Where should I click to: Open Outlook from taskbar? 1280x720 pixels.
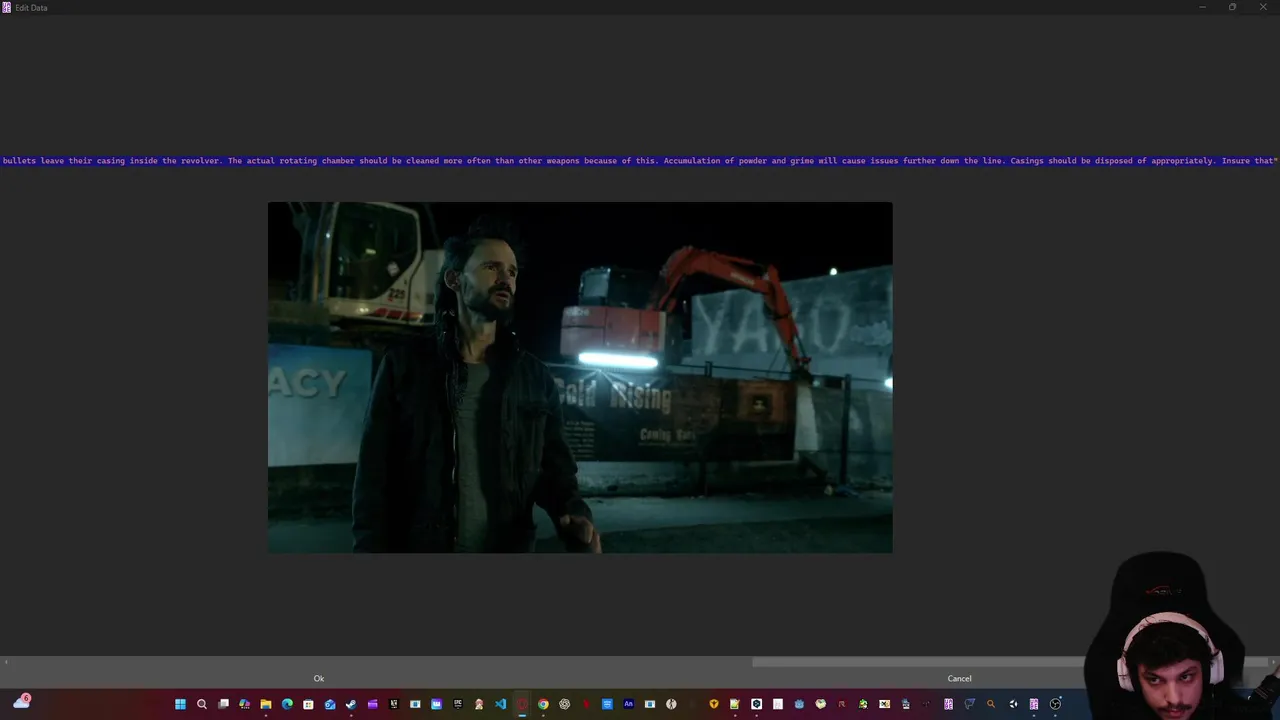330,704
